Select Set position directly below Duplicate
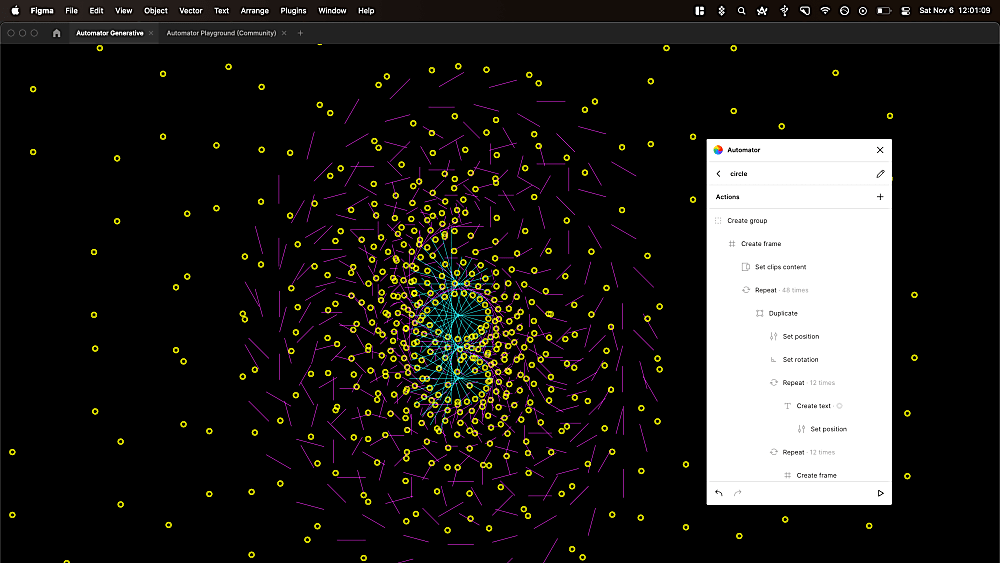 [799, 337]
